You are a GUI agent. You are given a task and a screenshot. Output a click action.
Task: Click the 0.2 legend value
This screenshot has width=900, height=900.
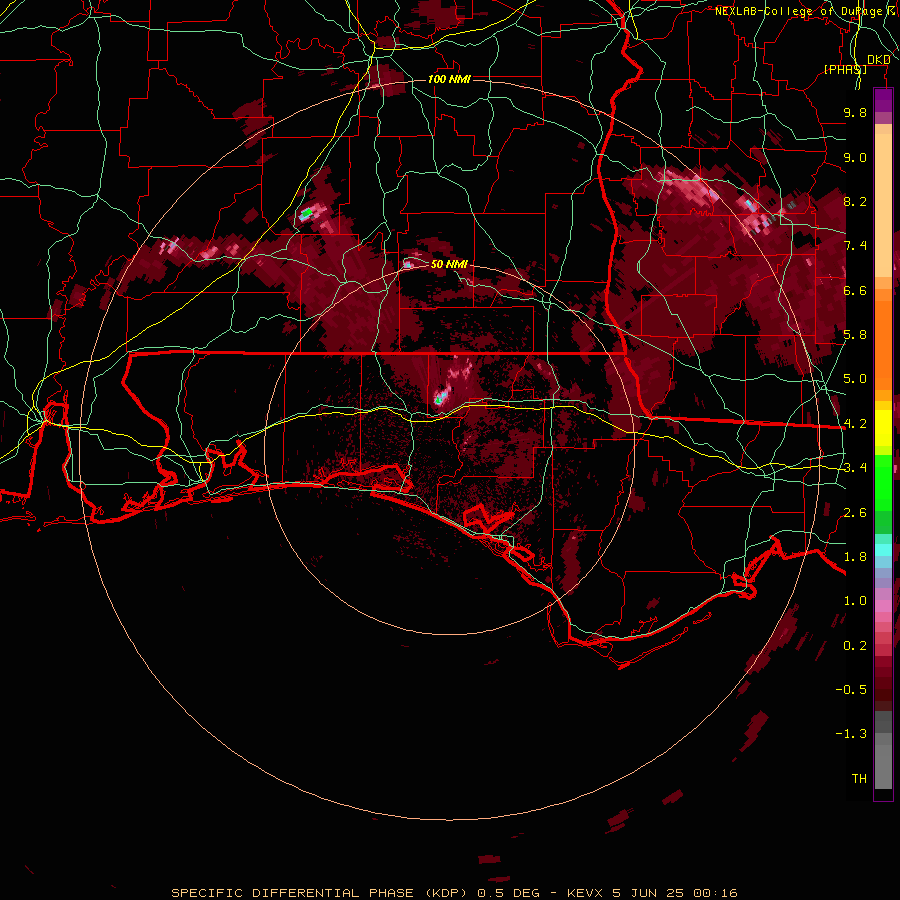point(855,646)
